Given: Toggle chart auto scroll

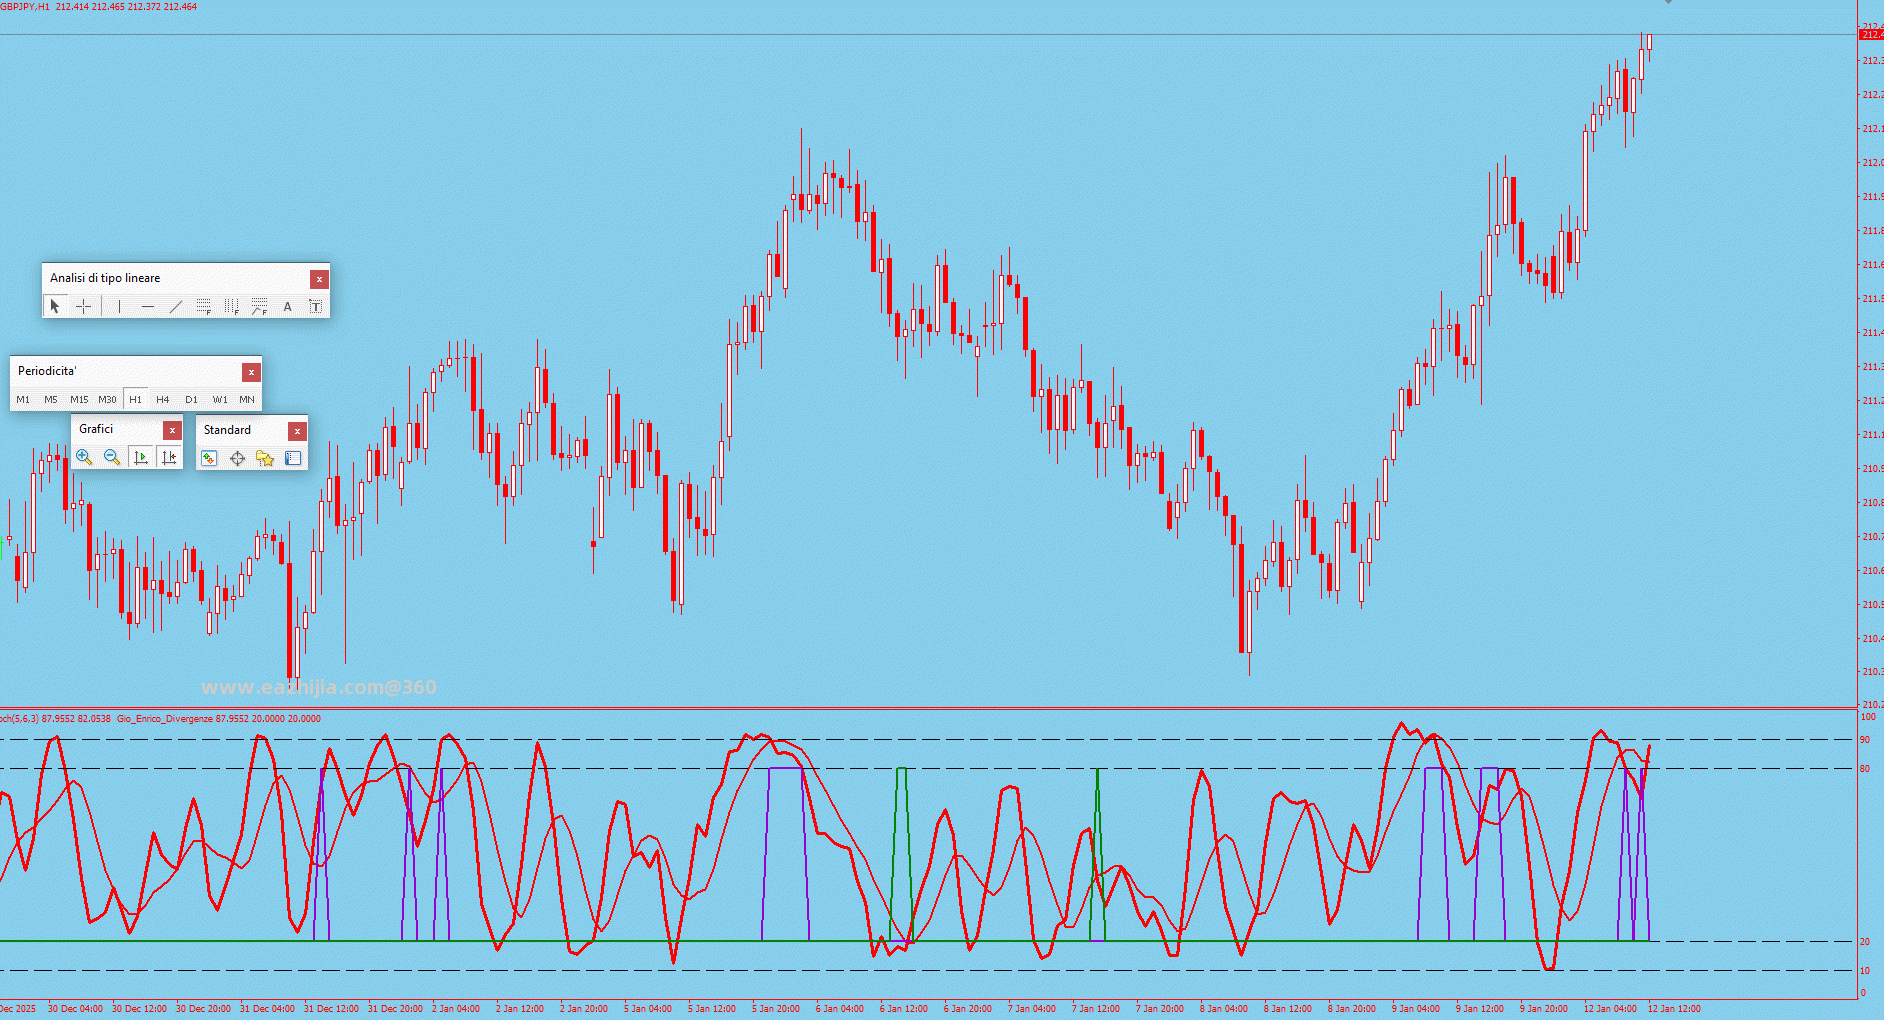Looking at the screenshot, I should click(x=141, y=457).
